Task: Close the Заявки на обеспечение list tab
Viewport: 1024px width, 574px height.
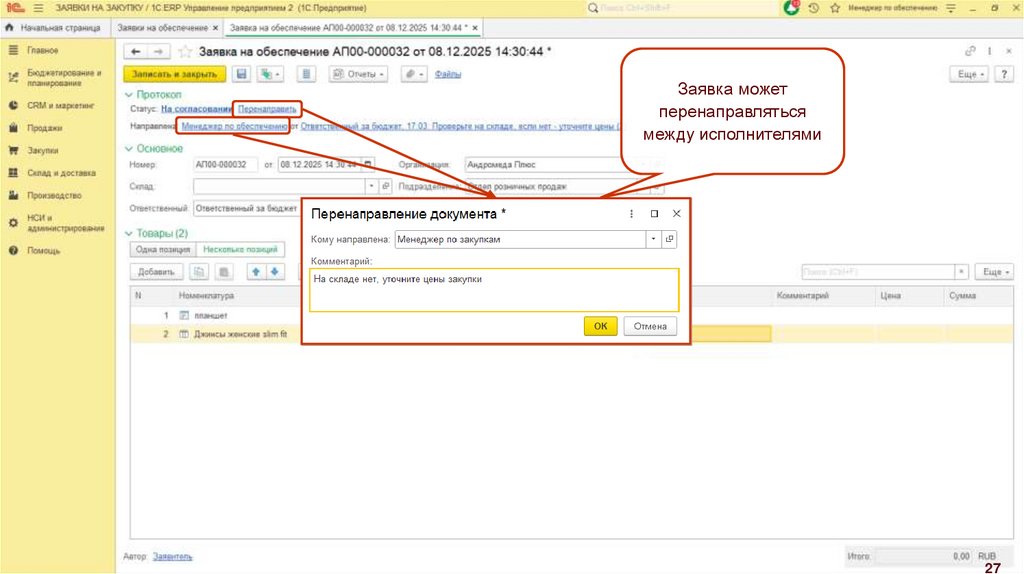Action: pyautogui.click(x=216, y=28)
